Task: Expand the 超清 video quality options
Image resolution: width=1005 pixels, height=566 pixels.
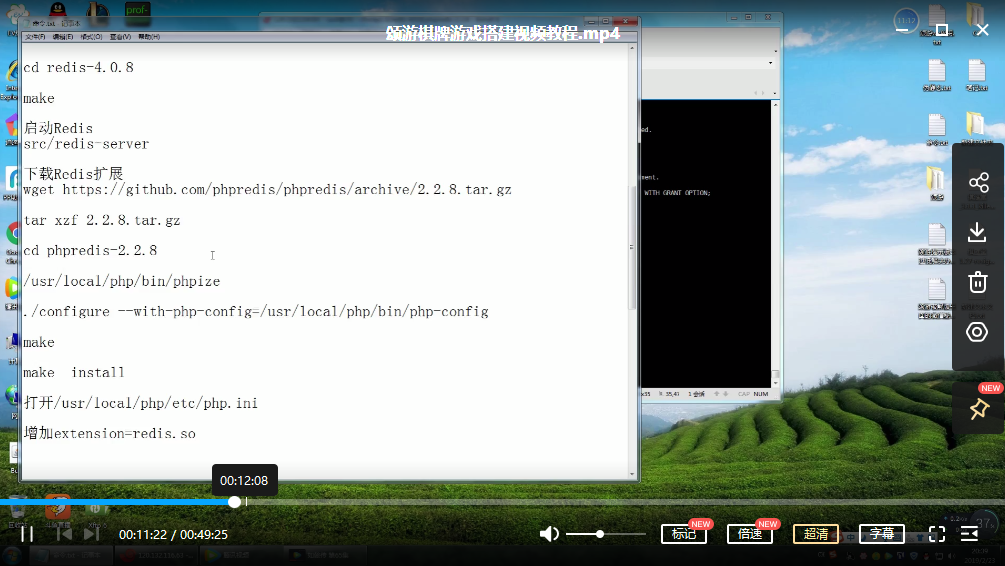Action: 816,534
